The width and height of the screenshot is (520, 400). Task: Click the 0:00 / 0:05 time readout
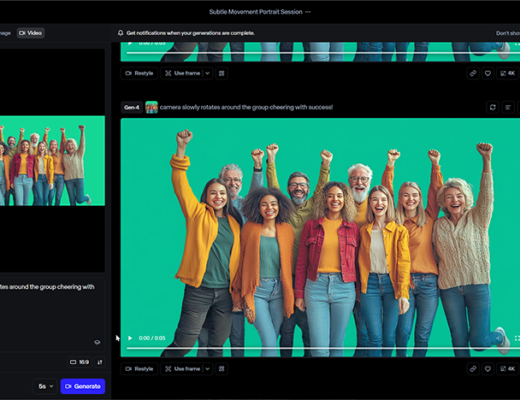(152, 338)
